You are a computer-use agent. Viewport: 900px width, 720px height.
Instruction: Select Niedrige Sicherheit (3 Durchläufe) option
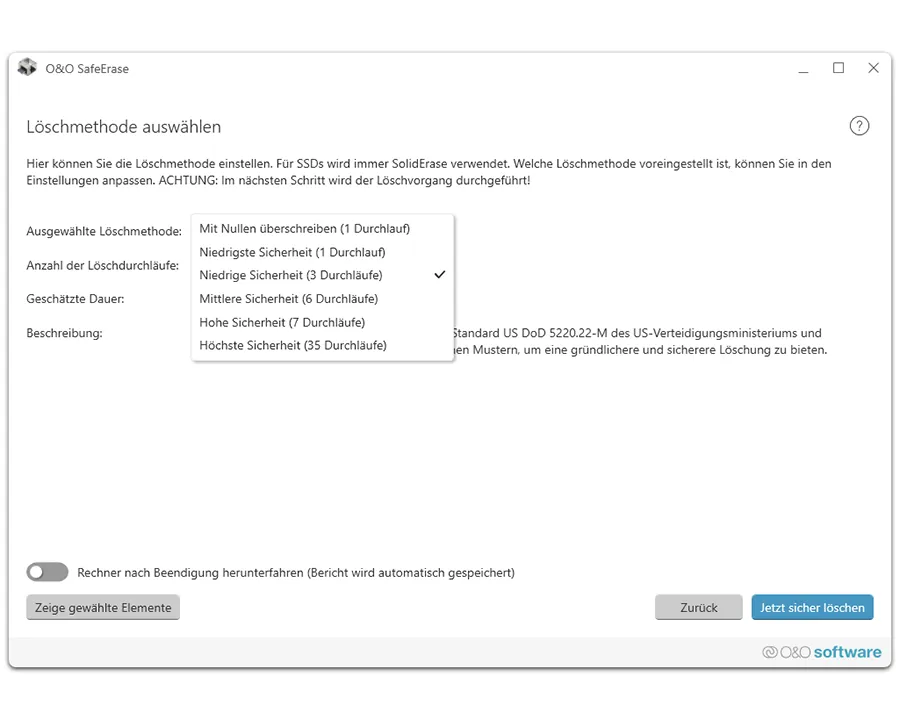[x=323, y=275]
